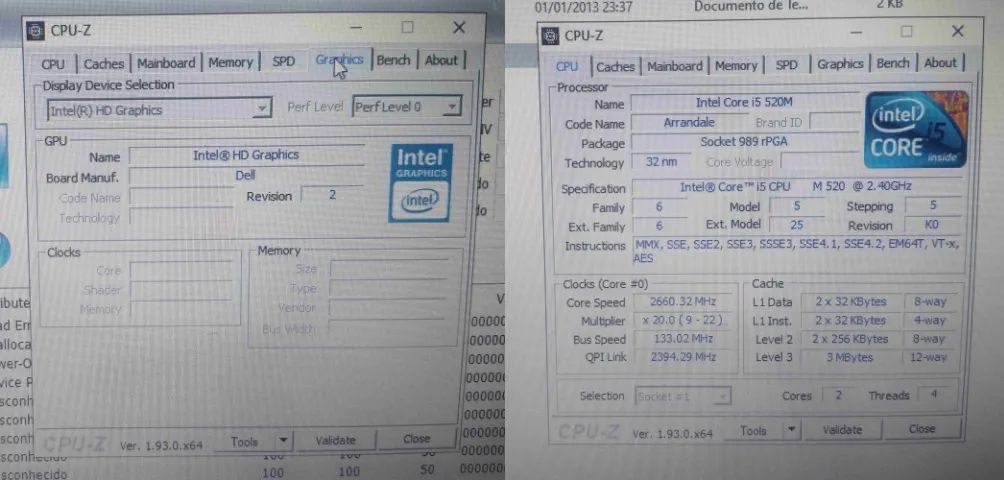Switch to Memory tab in right window
1004x480 pixels.
(x=736, y=65)
